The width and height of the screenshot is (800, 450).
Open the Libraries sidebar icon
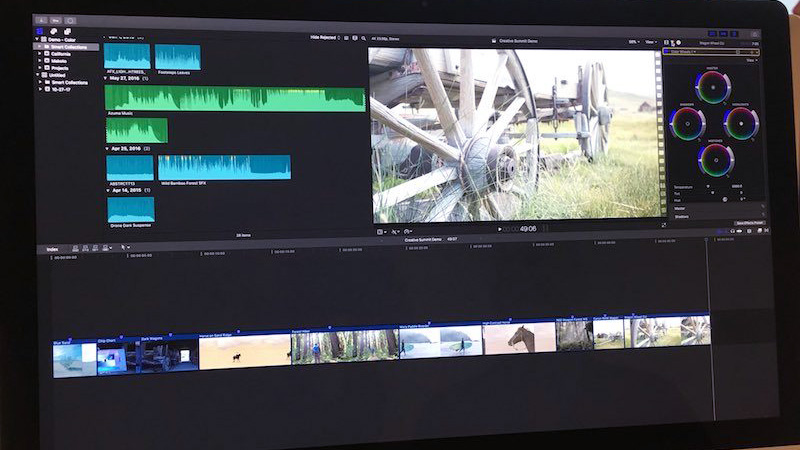pos(40,31)
